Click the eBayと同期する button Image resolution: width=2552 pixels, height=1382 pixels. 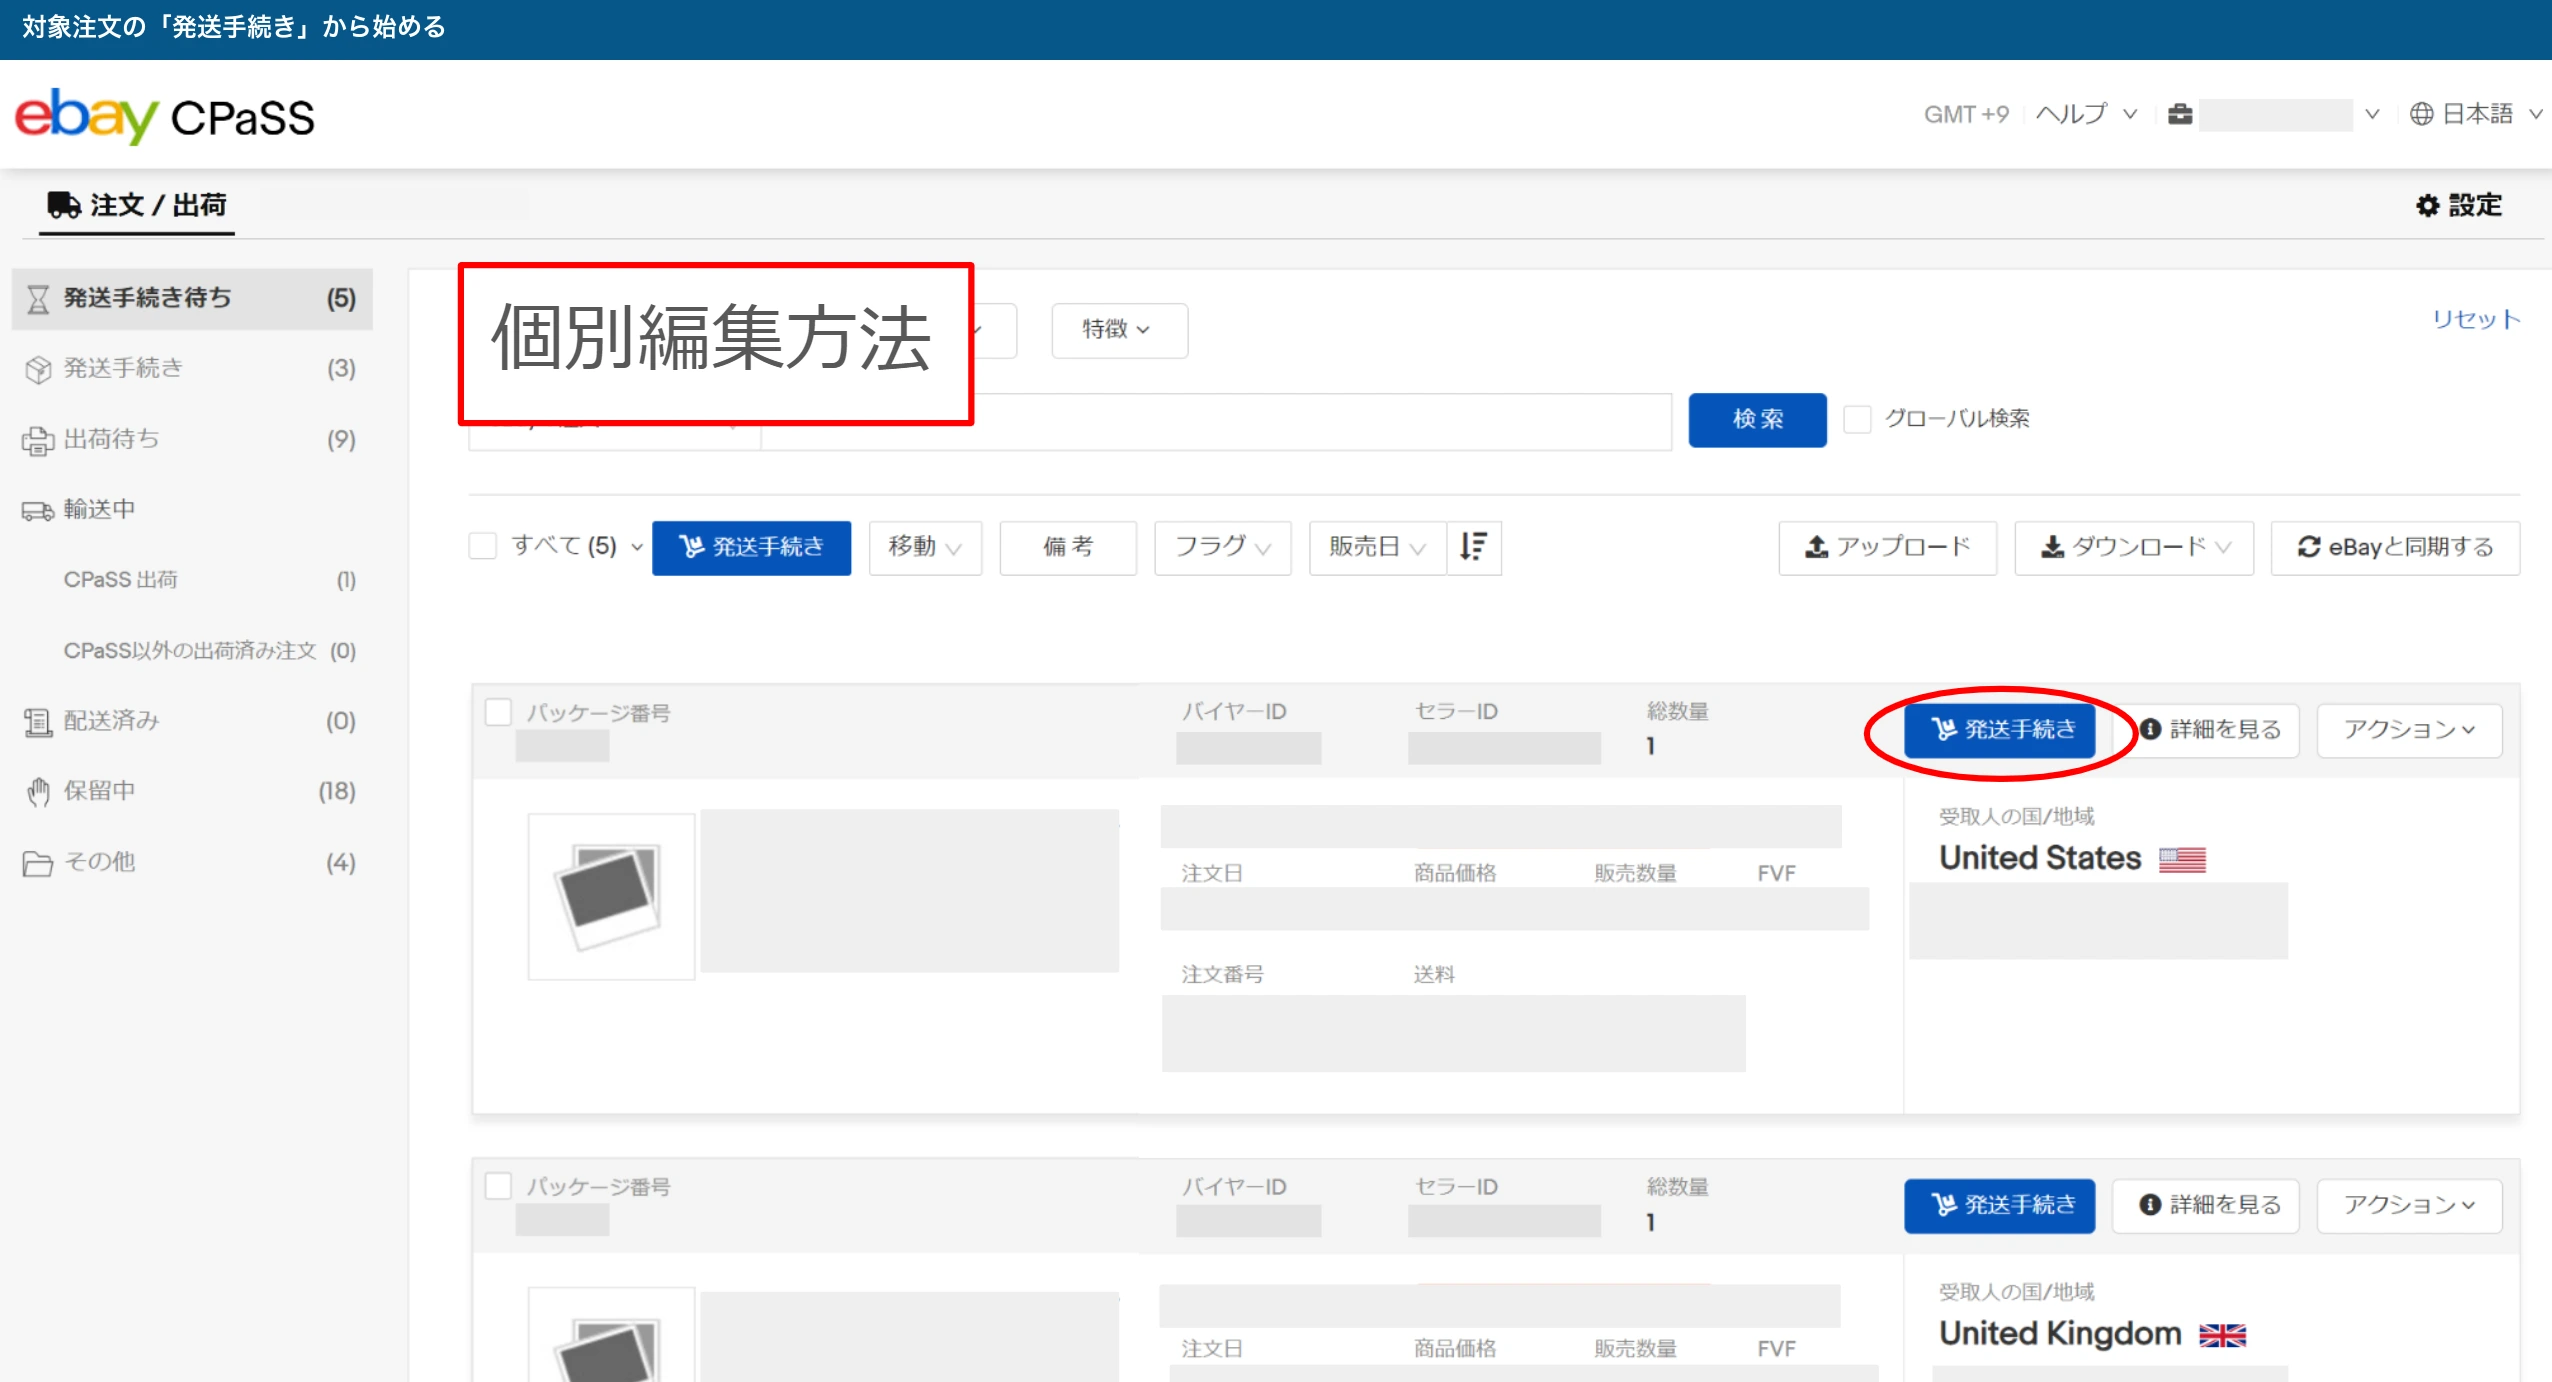point(2395,547)
